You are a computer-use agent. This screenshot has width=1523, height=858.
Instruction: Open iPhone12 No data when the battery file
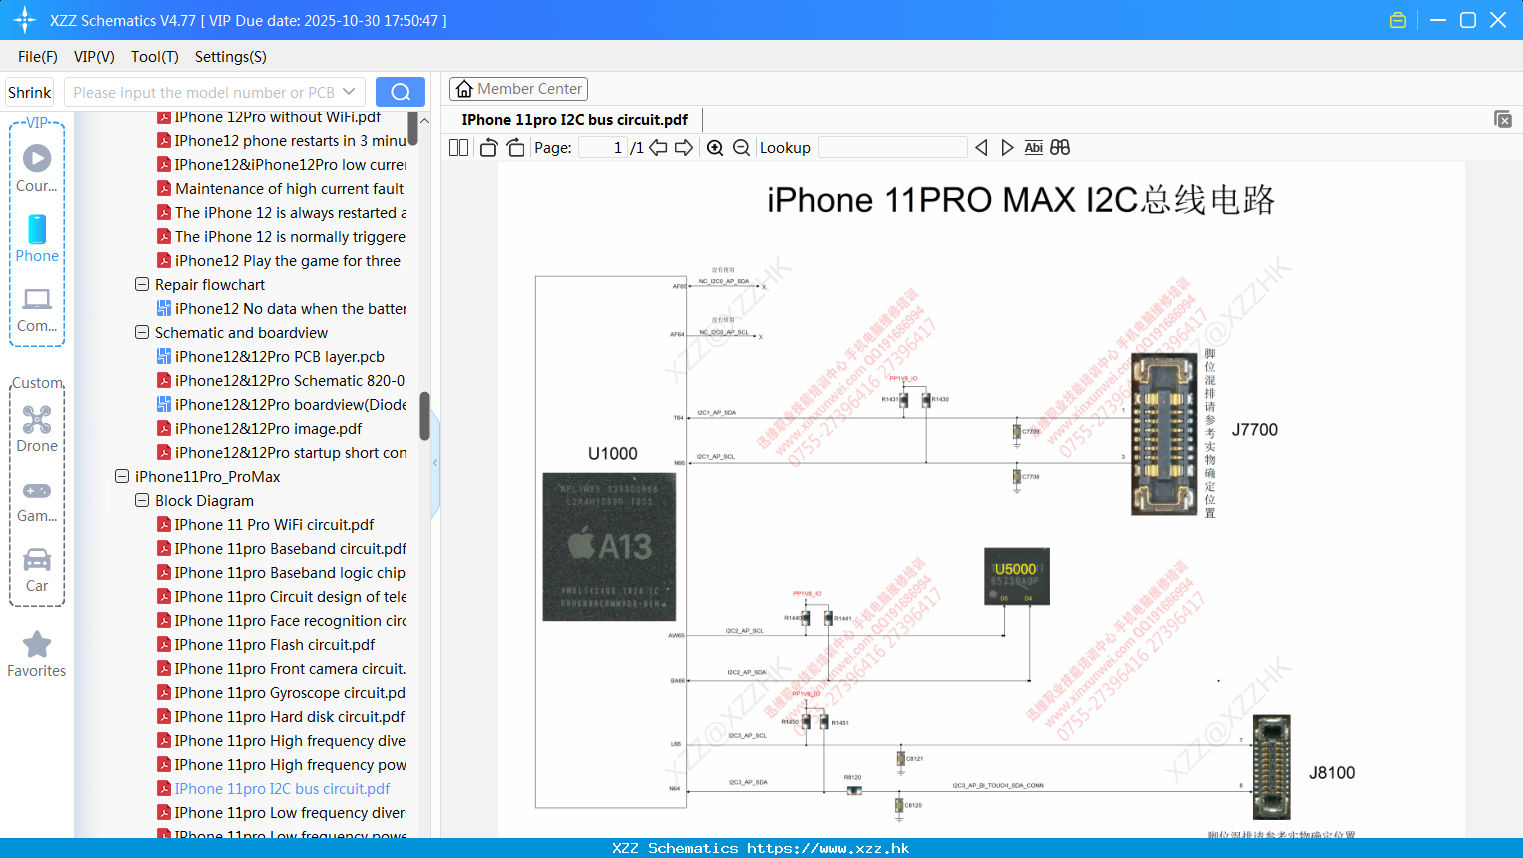pos(281,308)
